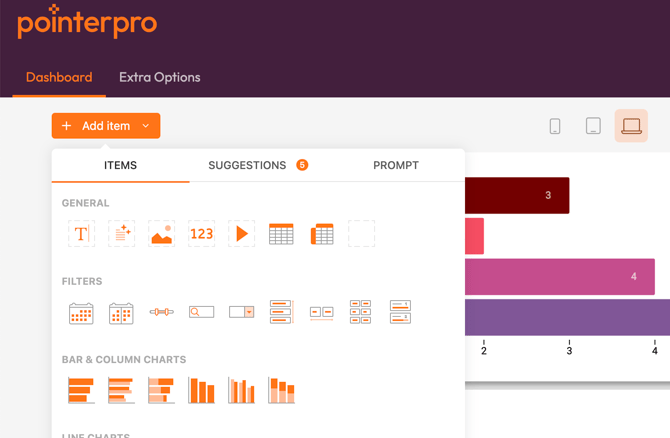The image size is (670, 438).
Task: Switch to tablet preview
Action: tap(593, 126)
